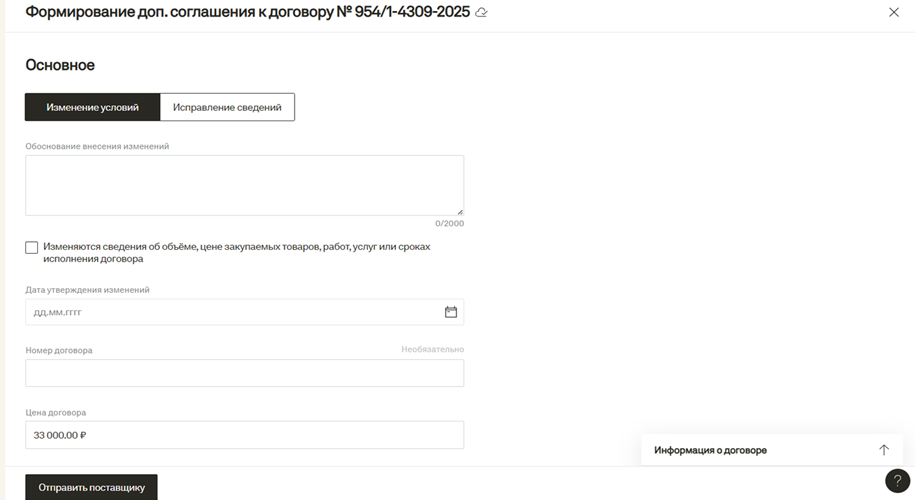This screenshot has height=500, width=915.
Task: Select the Цена договора field showing 33 000.00 ₽
Action: point(244,435)
